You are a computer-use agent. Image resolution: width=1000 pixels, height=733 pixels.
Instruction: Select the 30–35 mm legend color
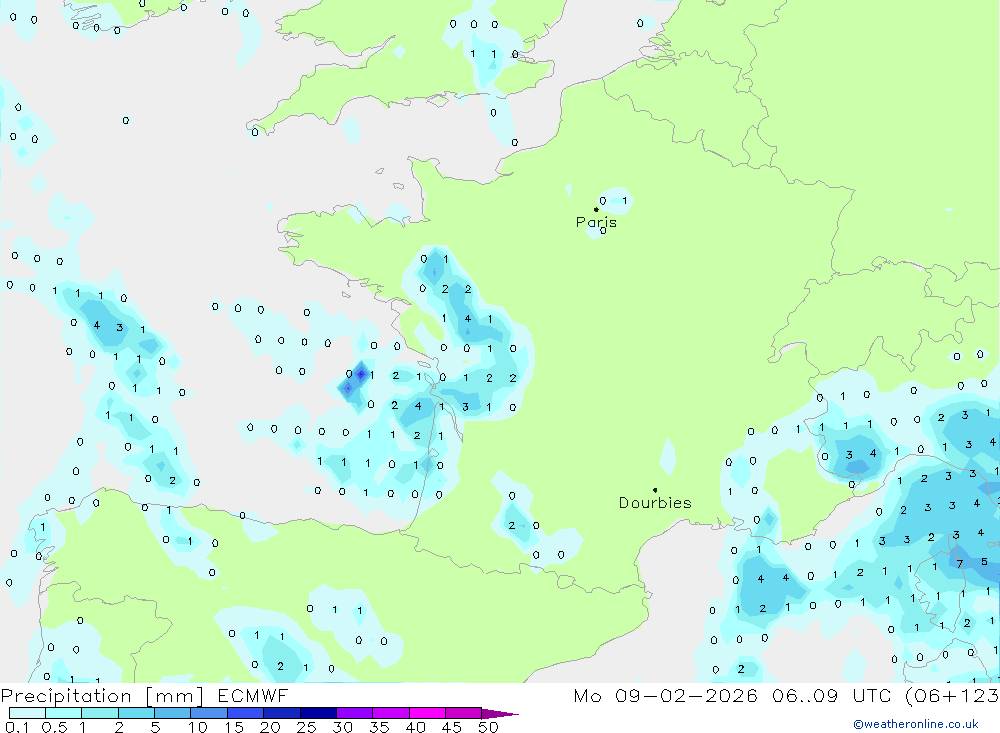pos(355,713)
